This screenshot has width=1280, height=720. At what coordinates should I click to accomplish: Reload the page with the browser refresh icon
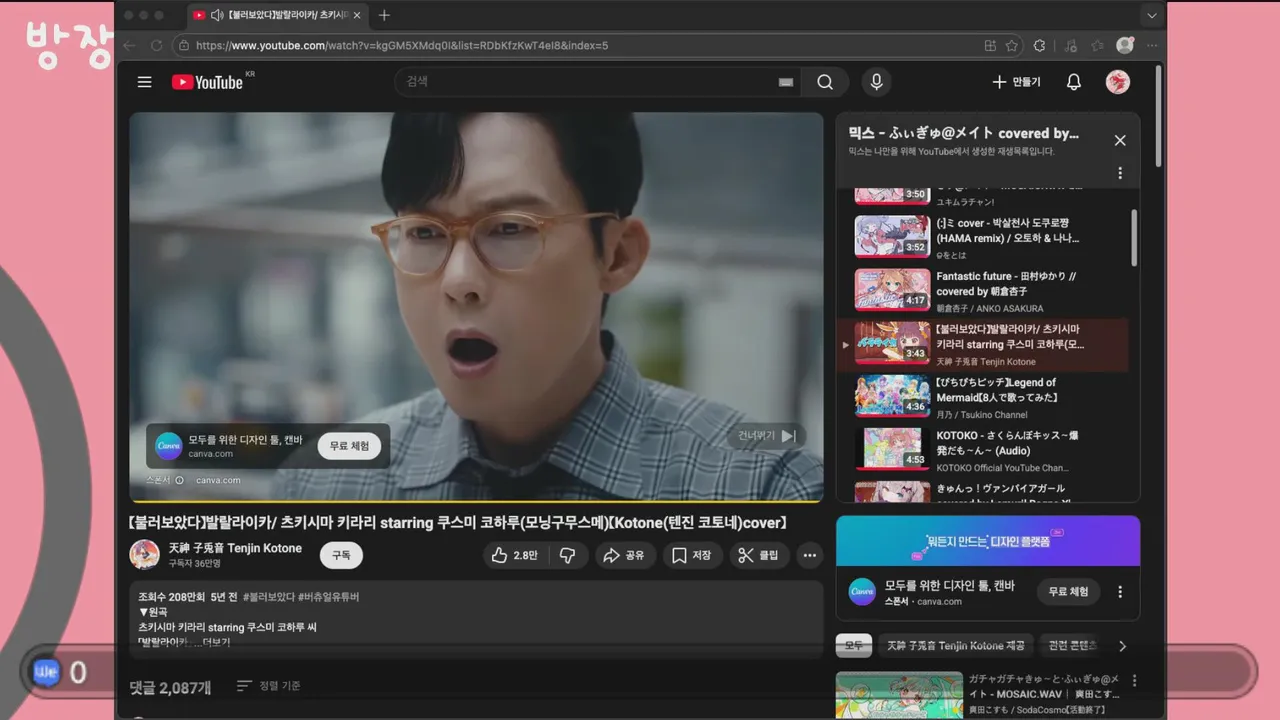[157, 45]
